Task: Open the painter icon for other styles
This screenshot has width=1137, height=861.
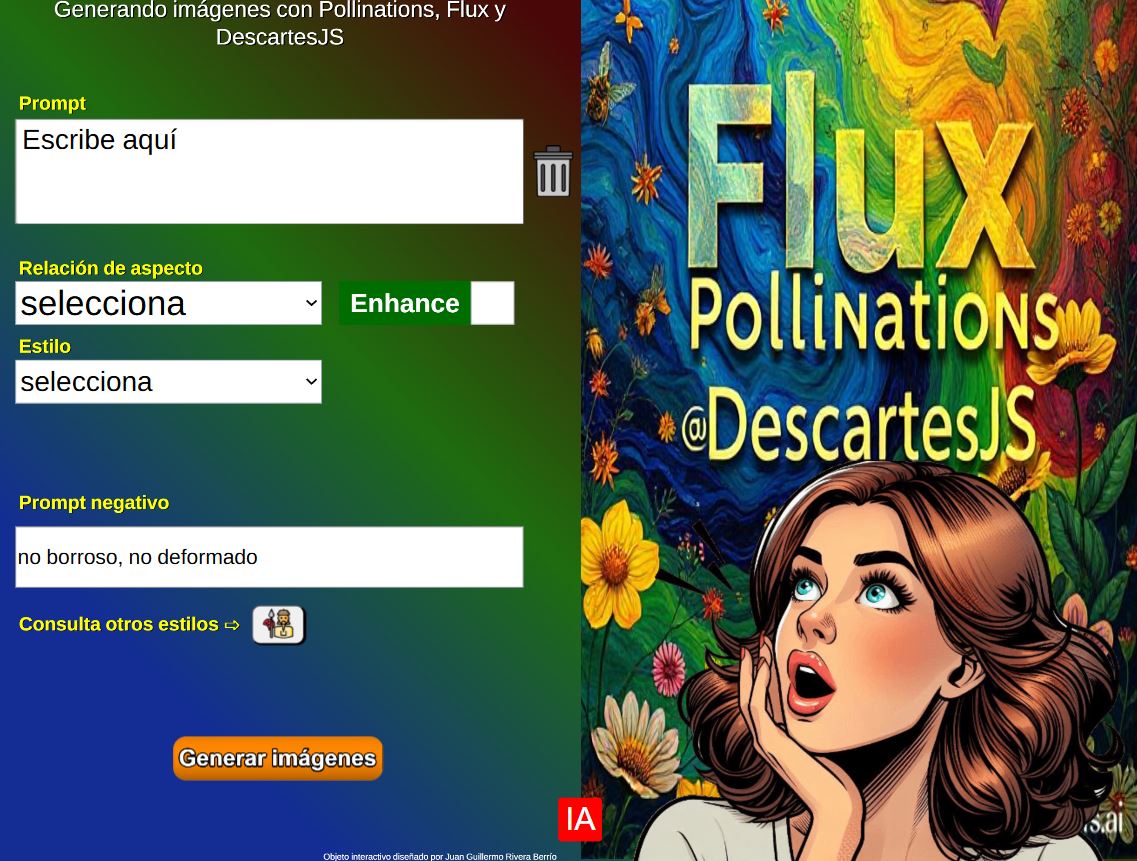Action: 278,625
